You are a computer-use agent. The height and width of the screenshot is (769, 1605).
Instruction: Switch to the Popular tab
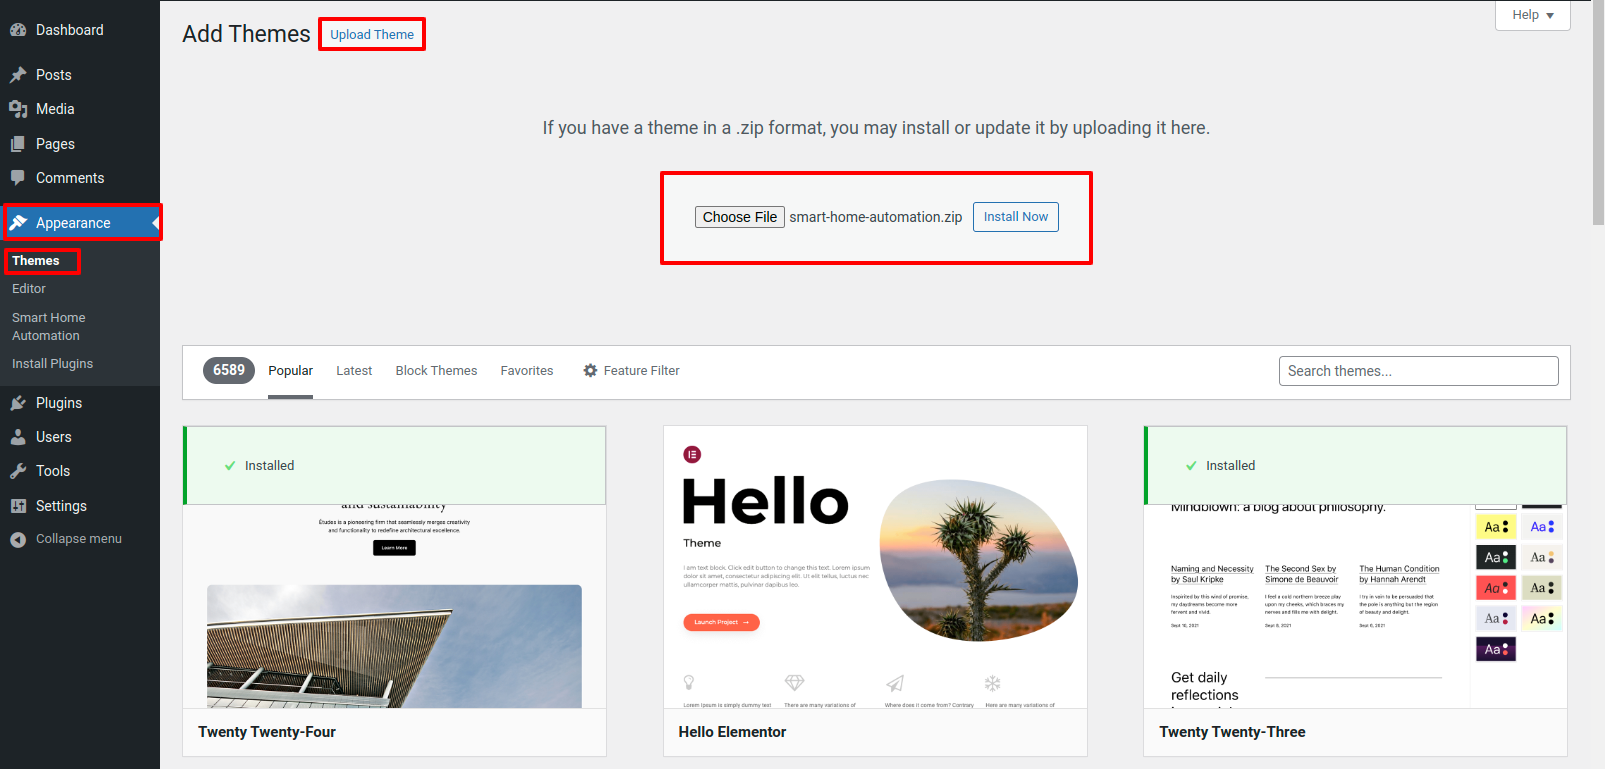click(290, 371)
